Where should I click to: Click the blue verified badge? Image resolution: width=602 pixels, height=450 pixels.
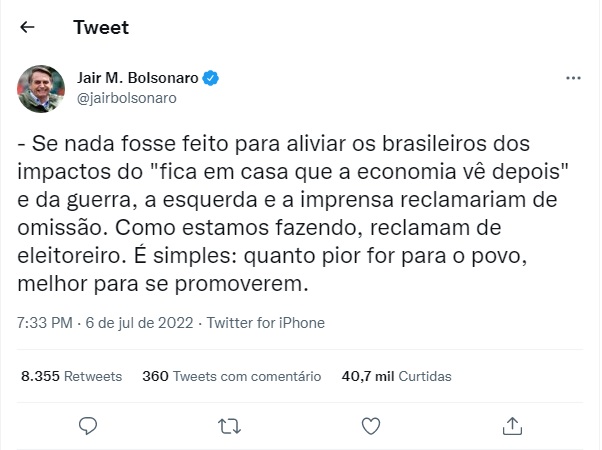click(213, 78)
